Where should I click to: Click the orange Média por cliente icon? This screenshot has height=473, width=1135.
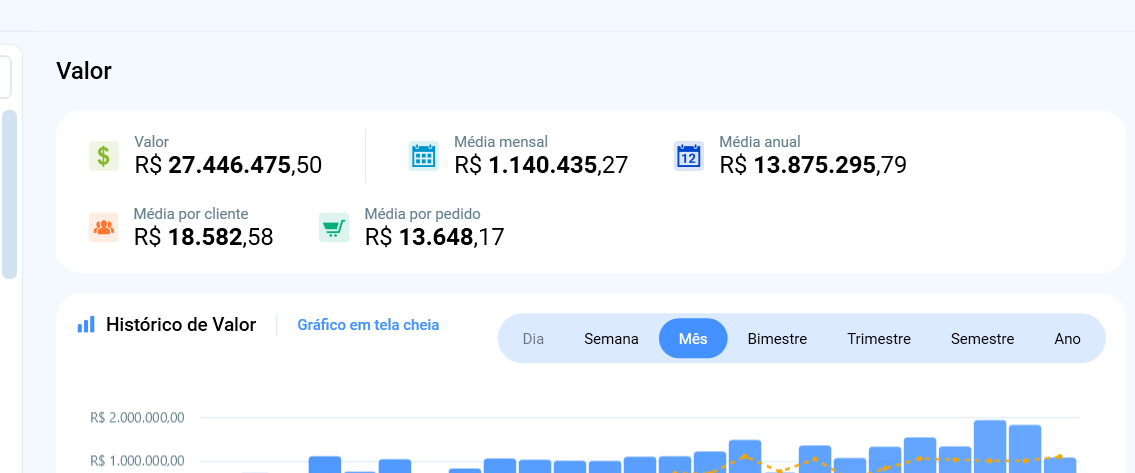coord(103,228)
